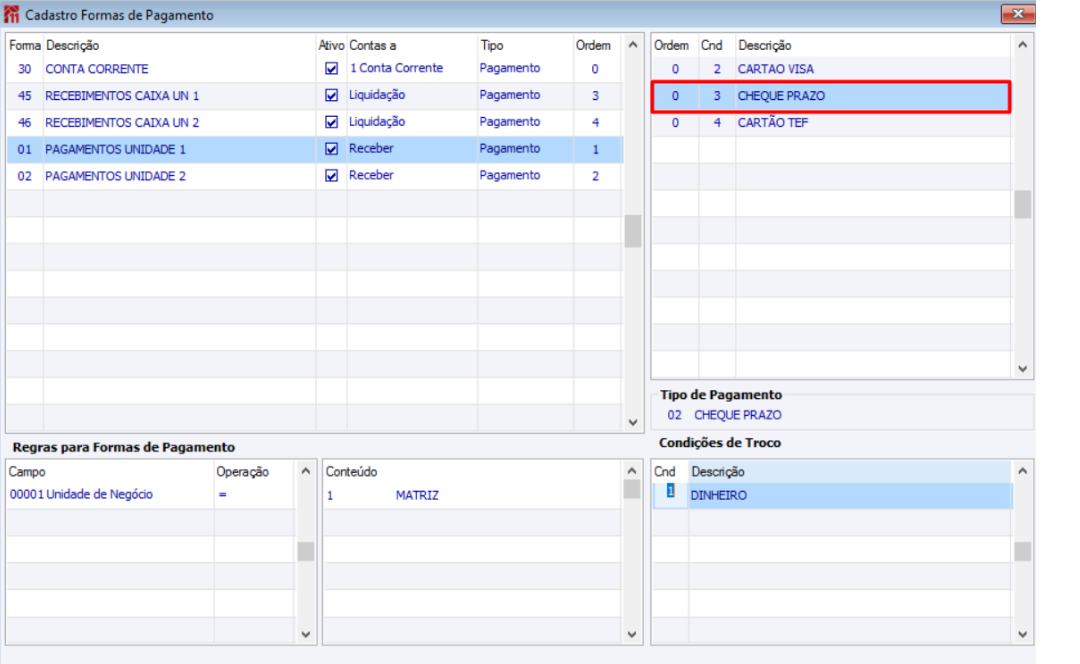1080x664 pixels.
Task: Click Tipo de Pagamento value 02 CHEQUE PRAZO
Action: 725,415
